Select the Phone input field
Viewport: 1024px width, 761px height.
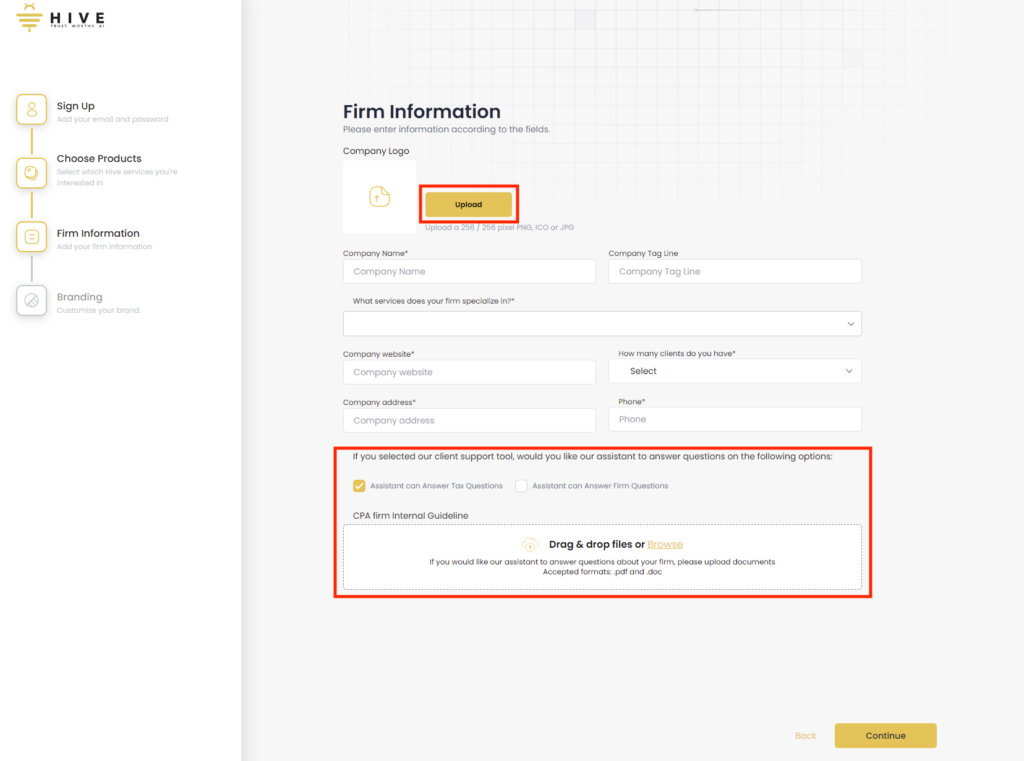pyautogui.click(x=735, y=419)
